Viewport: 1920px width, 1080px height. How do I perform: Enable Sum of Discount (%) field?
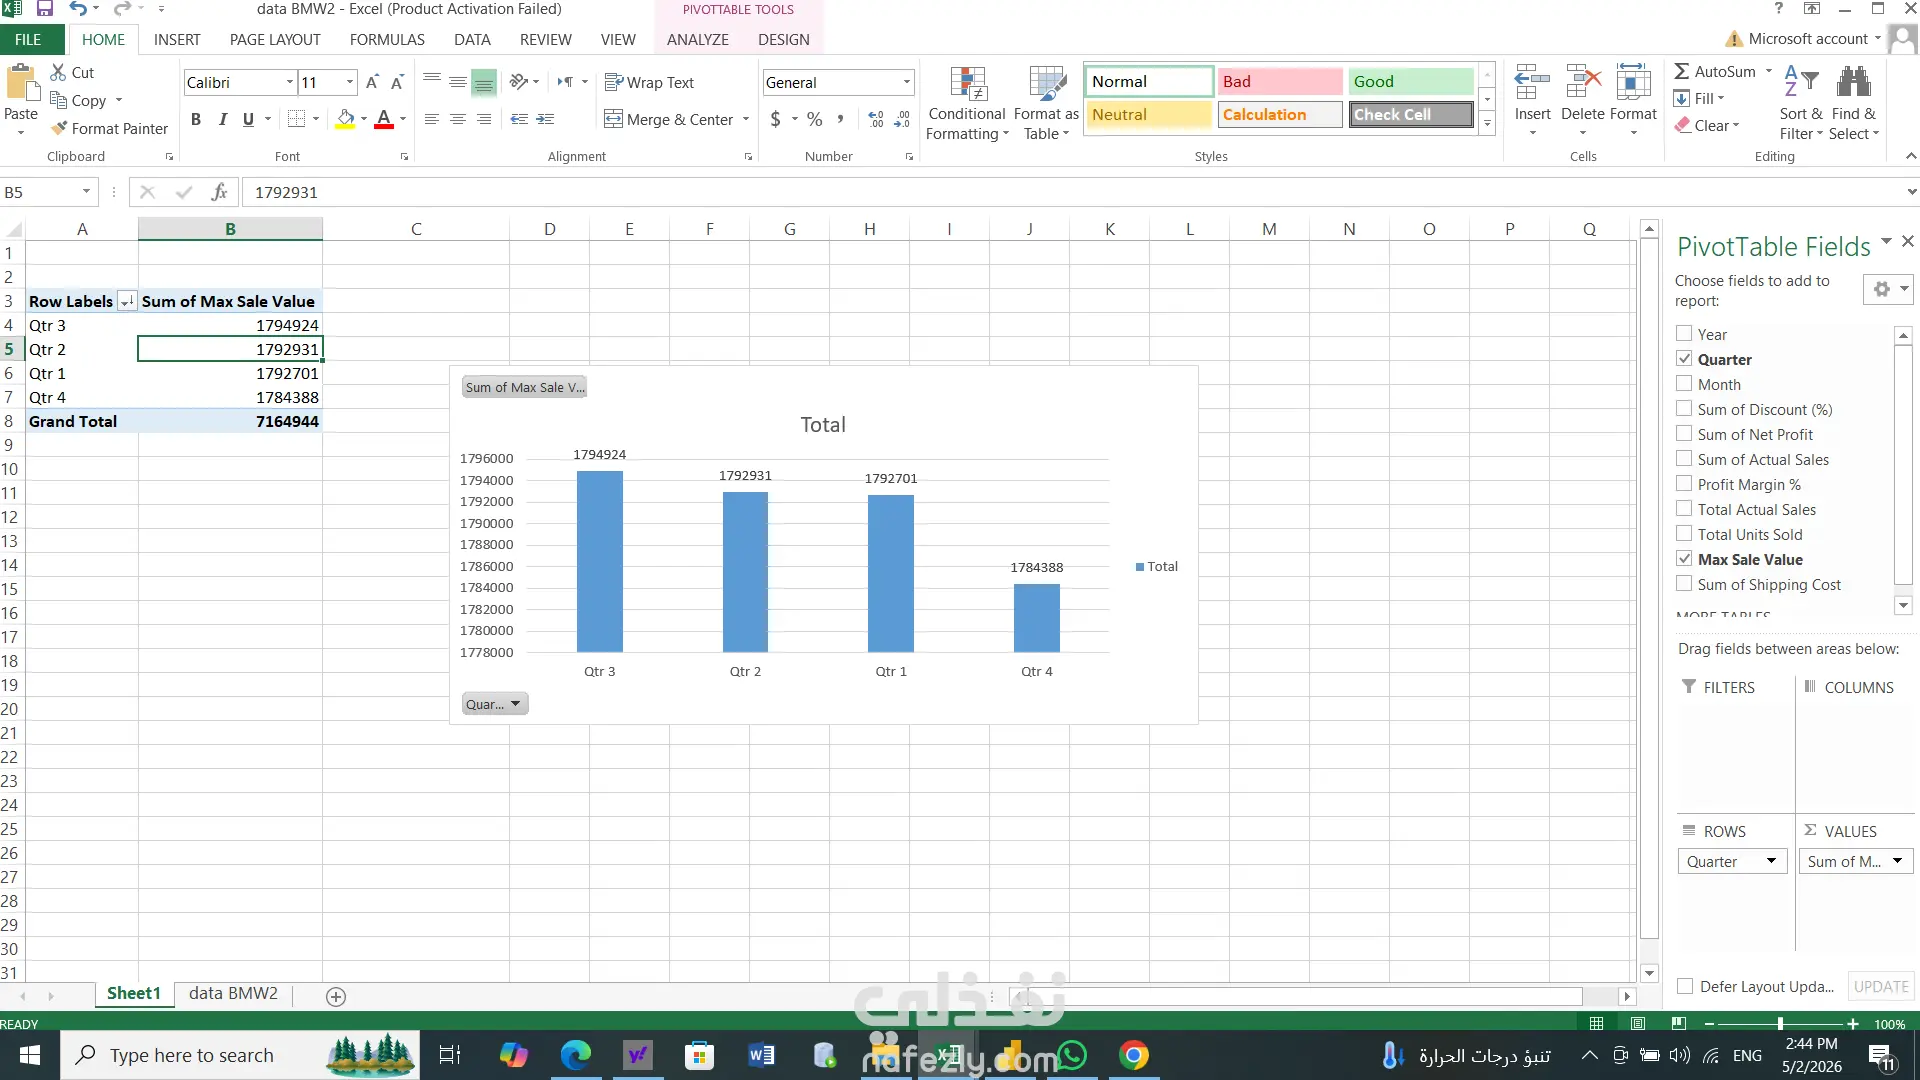(x=1684, y=409)
